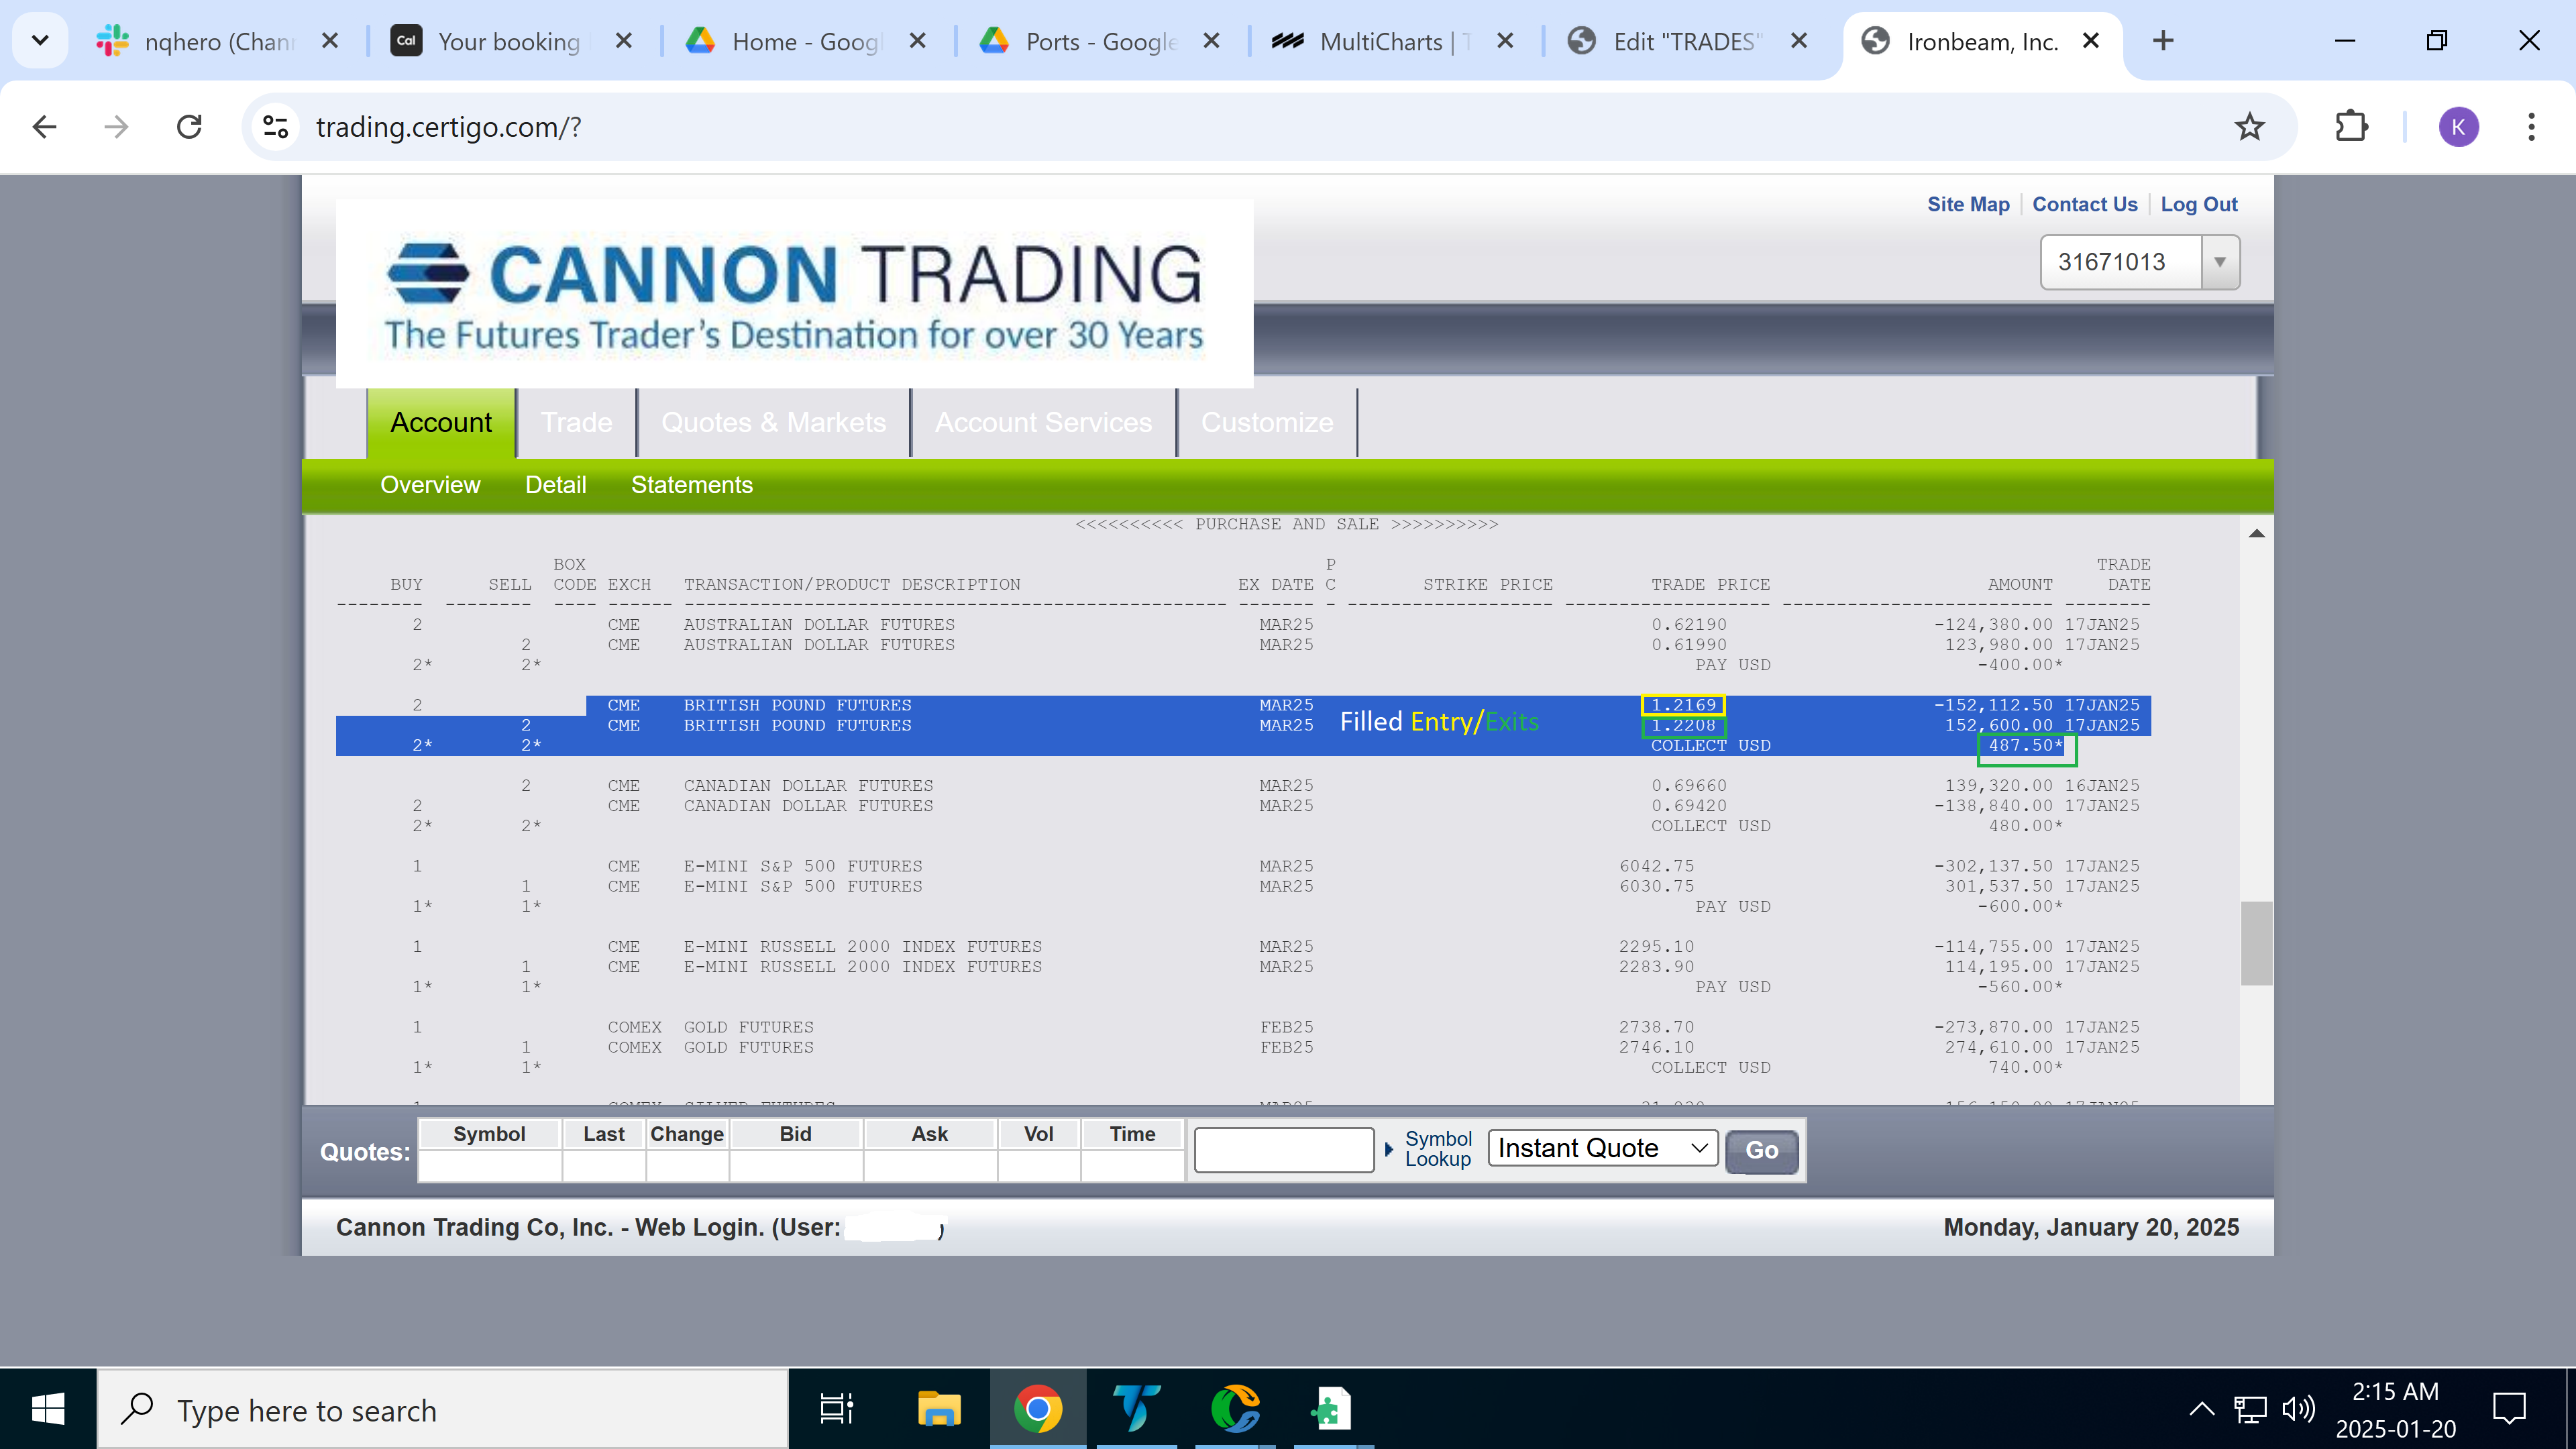Open the notifications action center
The image size is (2576, 1449).
click(x=2509, y=1410)
